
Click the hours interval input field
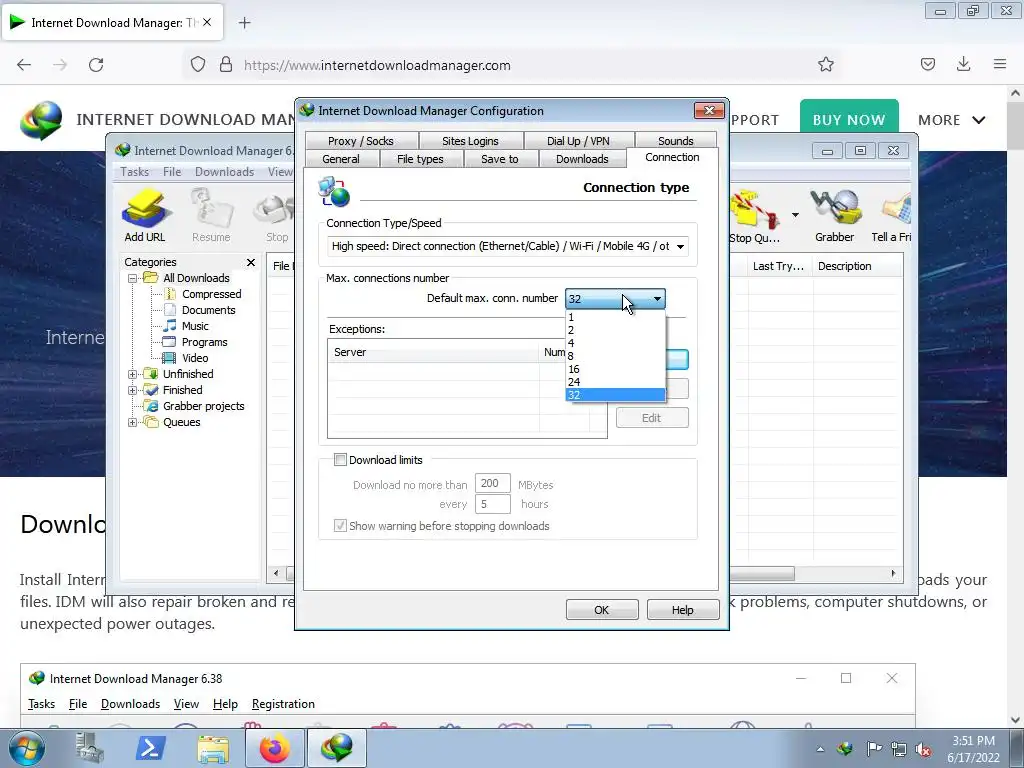[492, 504]
